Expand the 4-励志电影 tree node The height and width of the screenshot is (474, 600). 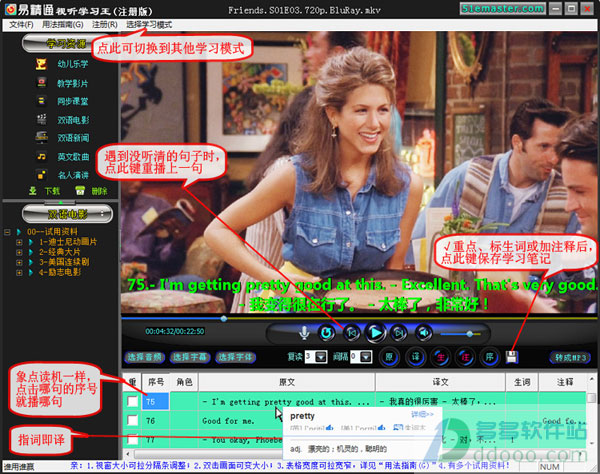(19, 273)
